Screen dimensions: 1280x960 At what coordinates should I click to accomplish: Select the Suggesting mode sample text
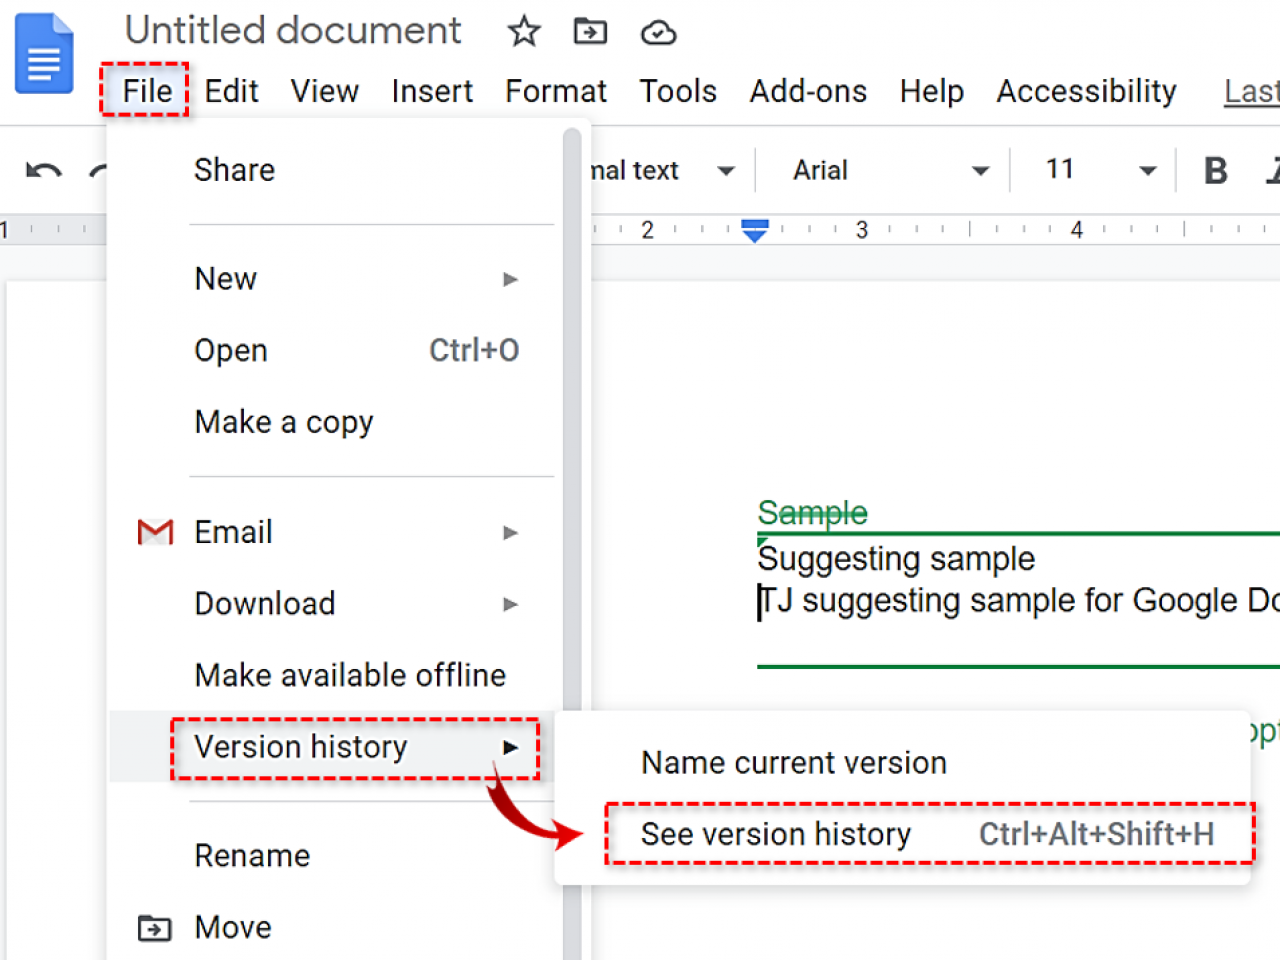tap(896, 558)
